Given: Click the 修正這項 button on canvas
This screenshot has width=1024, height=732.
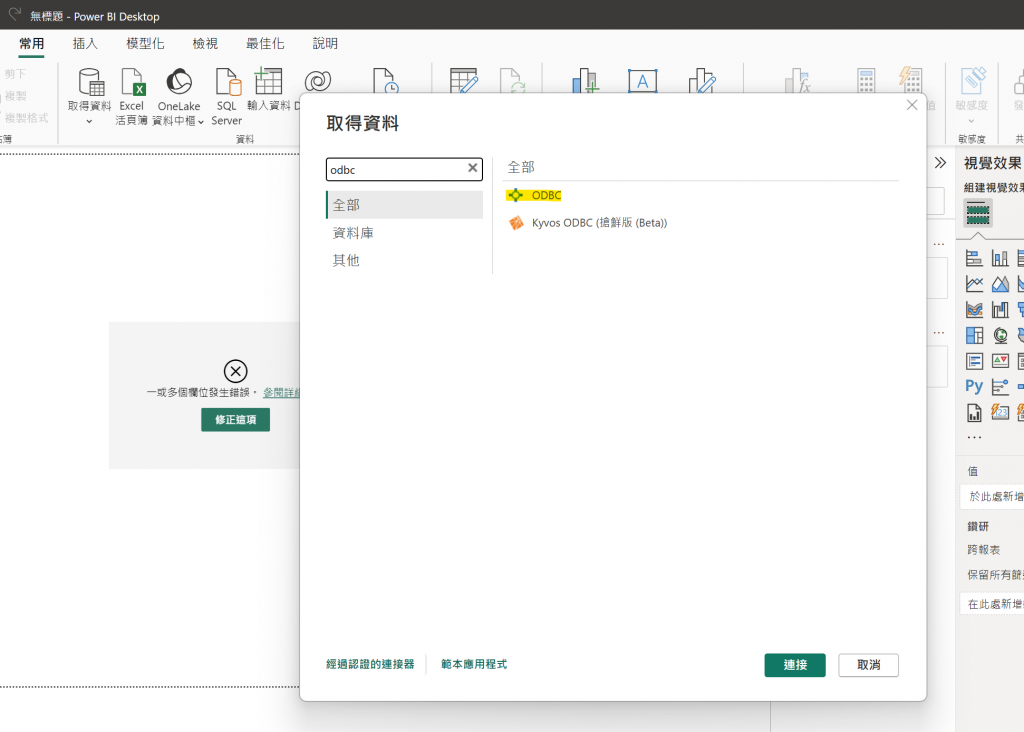Looking at the screenshot, I should [x=235, y=420].
